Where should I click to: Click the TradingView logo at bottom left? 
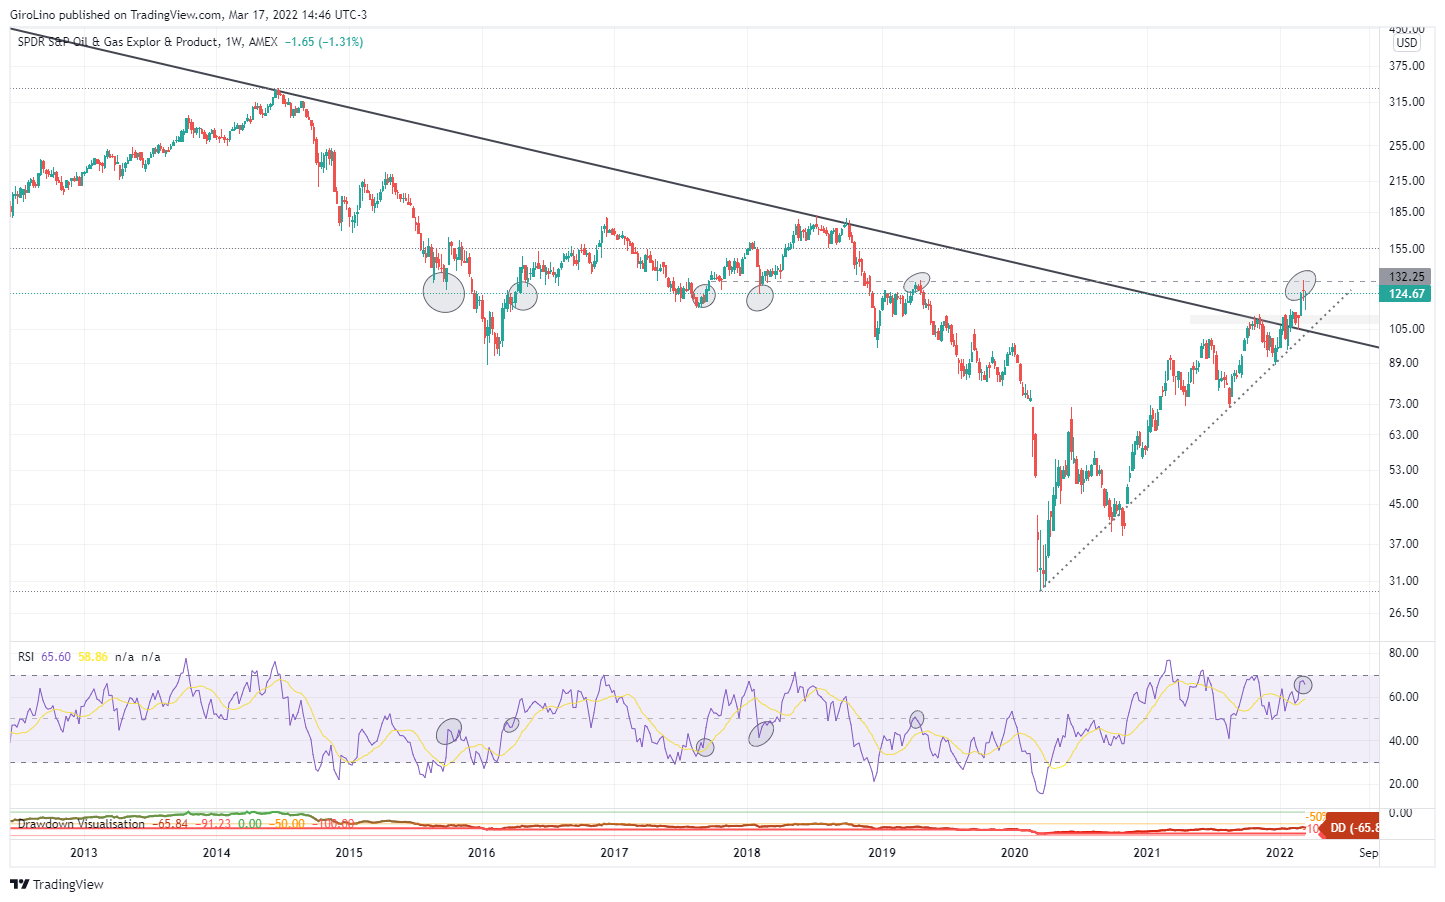57,884
